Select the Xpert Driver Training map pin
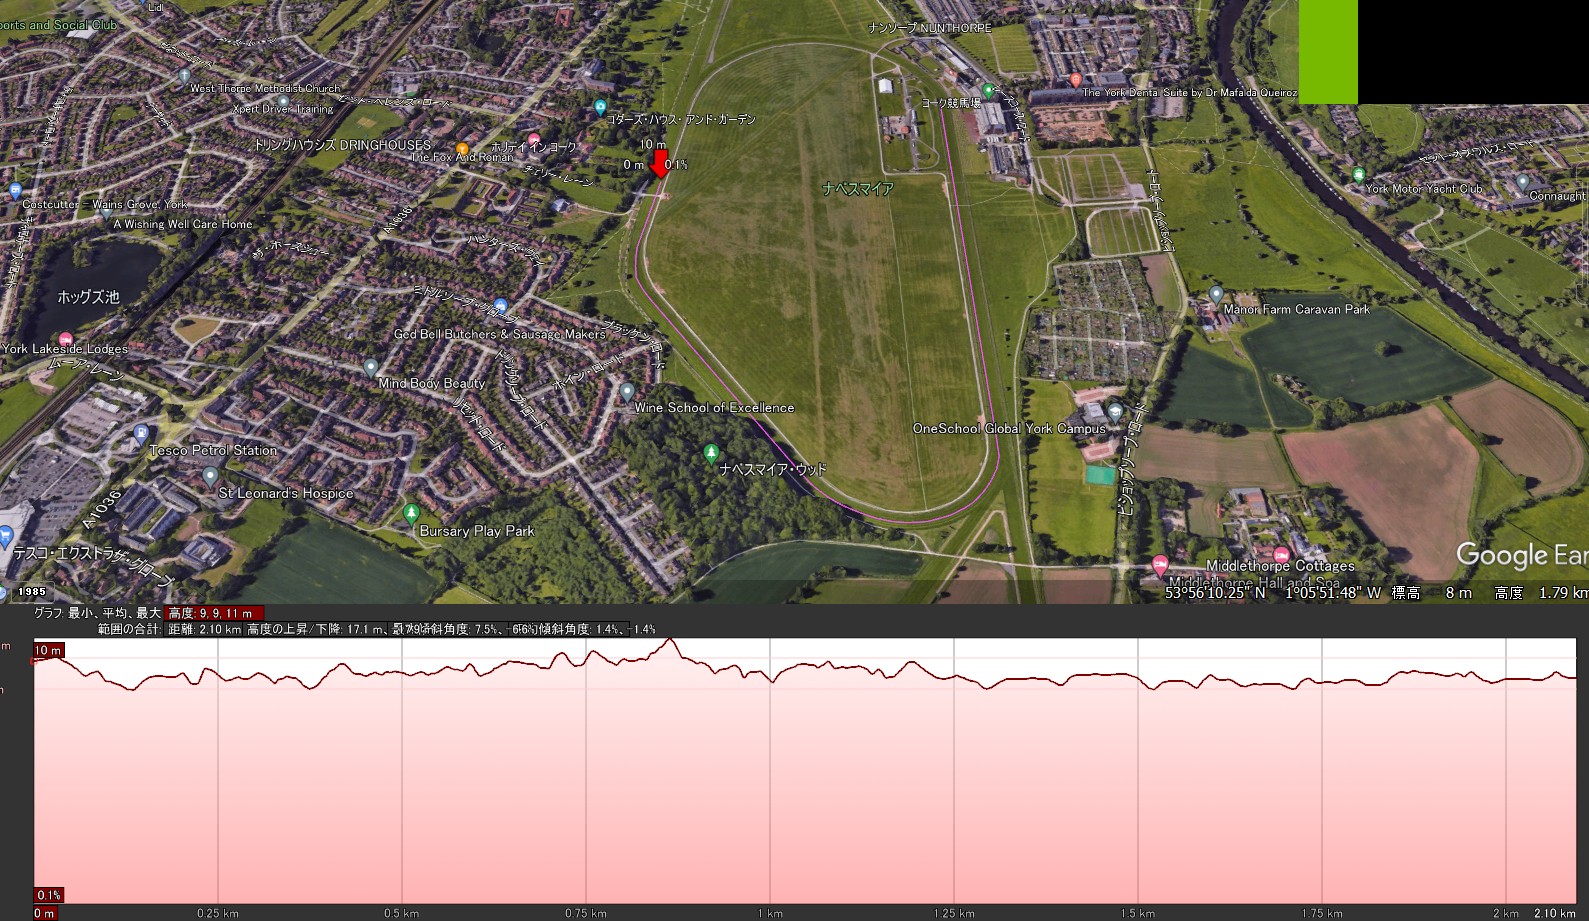The height and width of the screenshot is (921, 1589). pos(284,100)
